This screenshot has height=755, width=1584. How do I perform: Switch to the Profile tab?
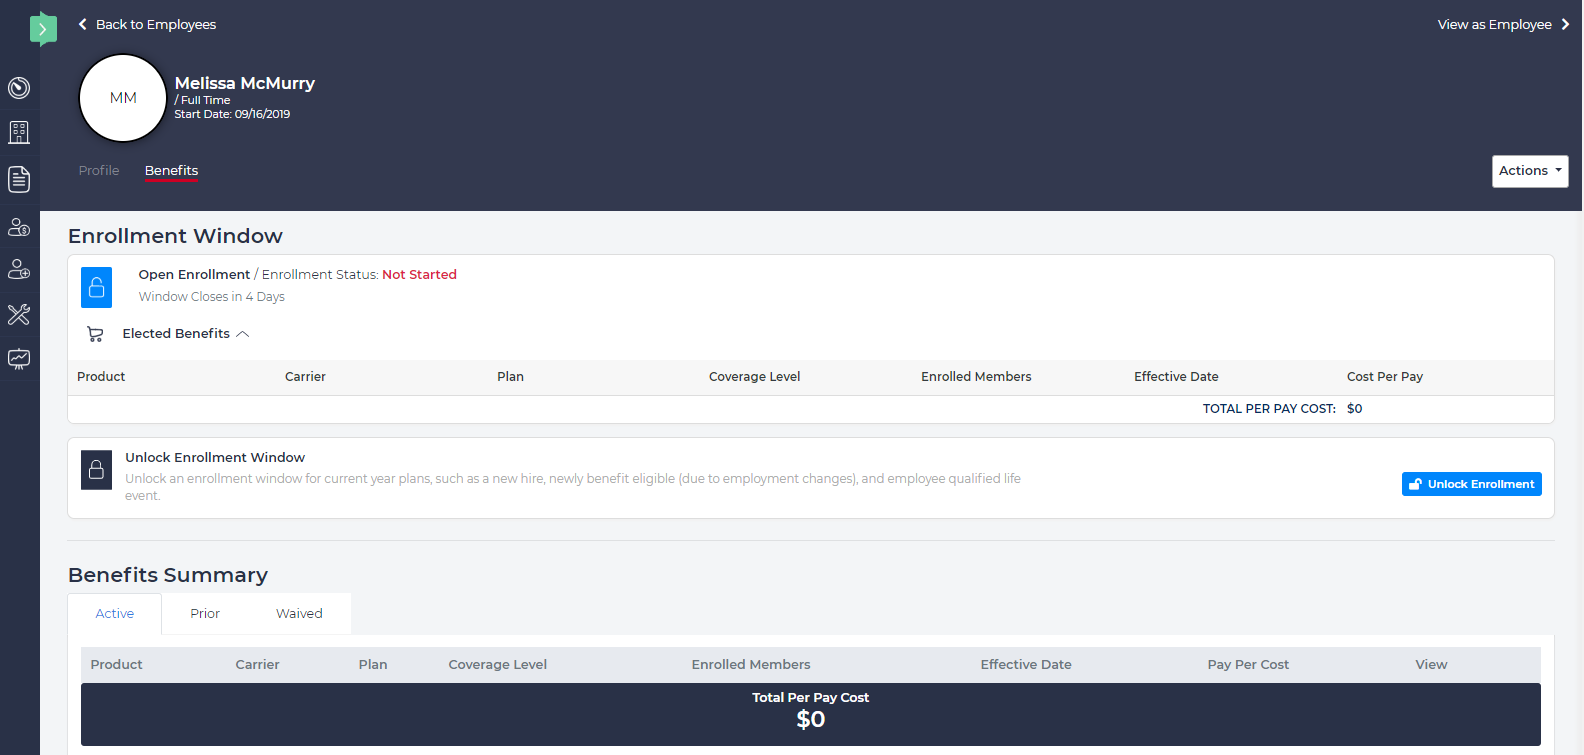coord(99,171)
